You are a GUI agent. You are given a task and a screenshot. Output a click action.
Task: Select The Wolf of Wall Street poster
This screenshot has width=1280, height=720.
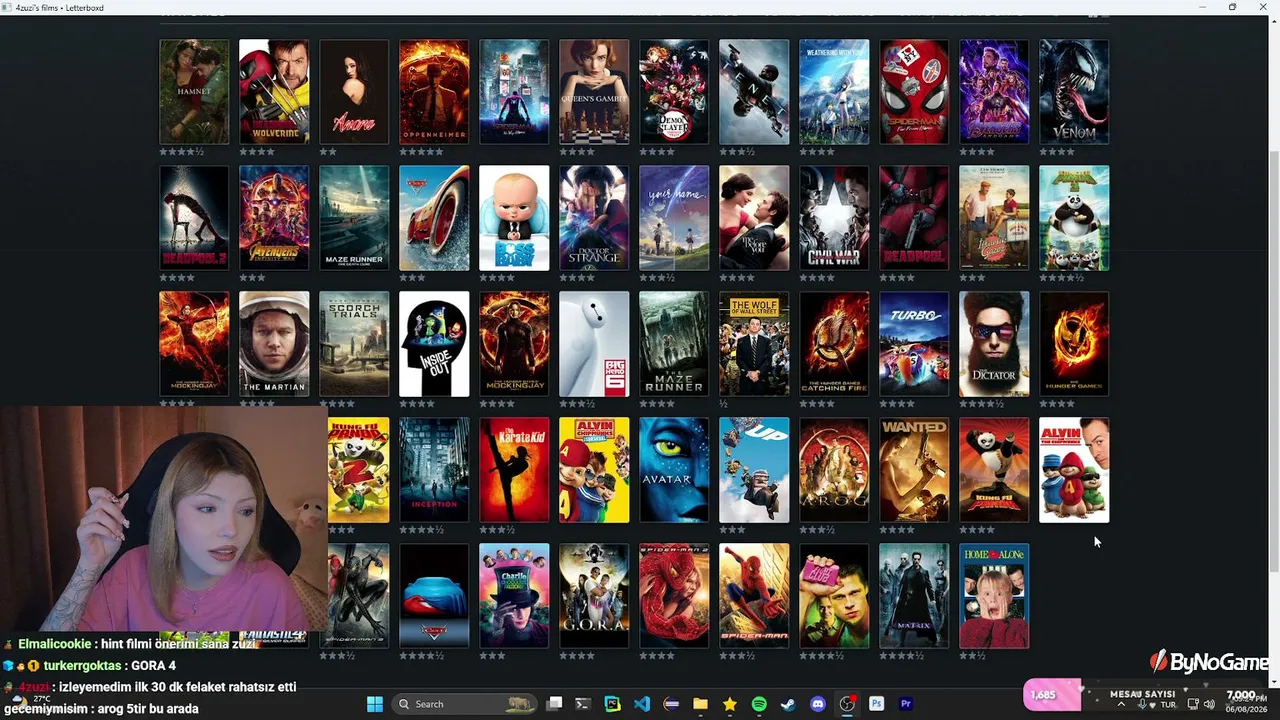(x=754, y=344)
